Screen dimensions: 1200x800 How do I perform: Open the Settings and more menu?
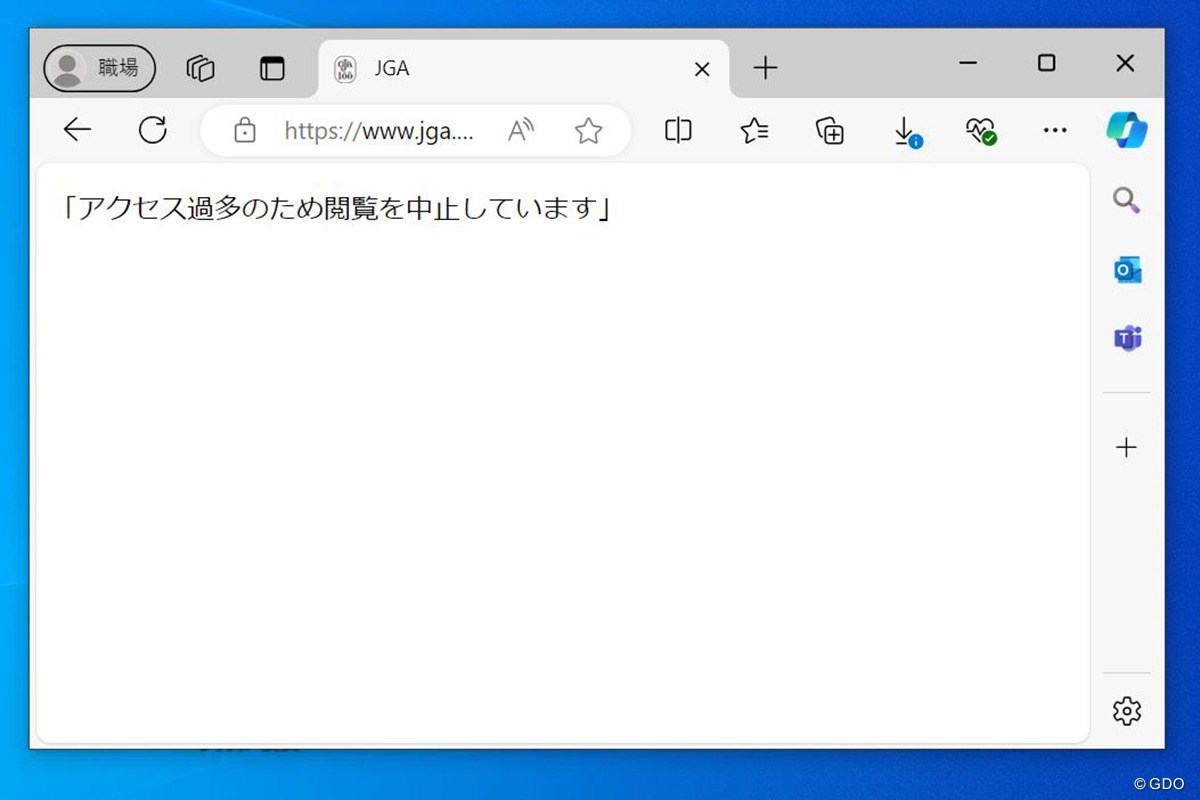[1055, 130]
